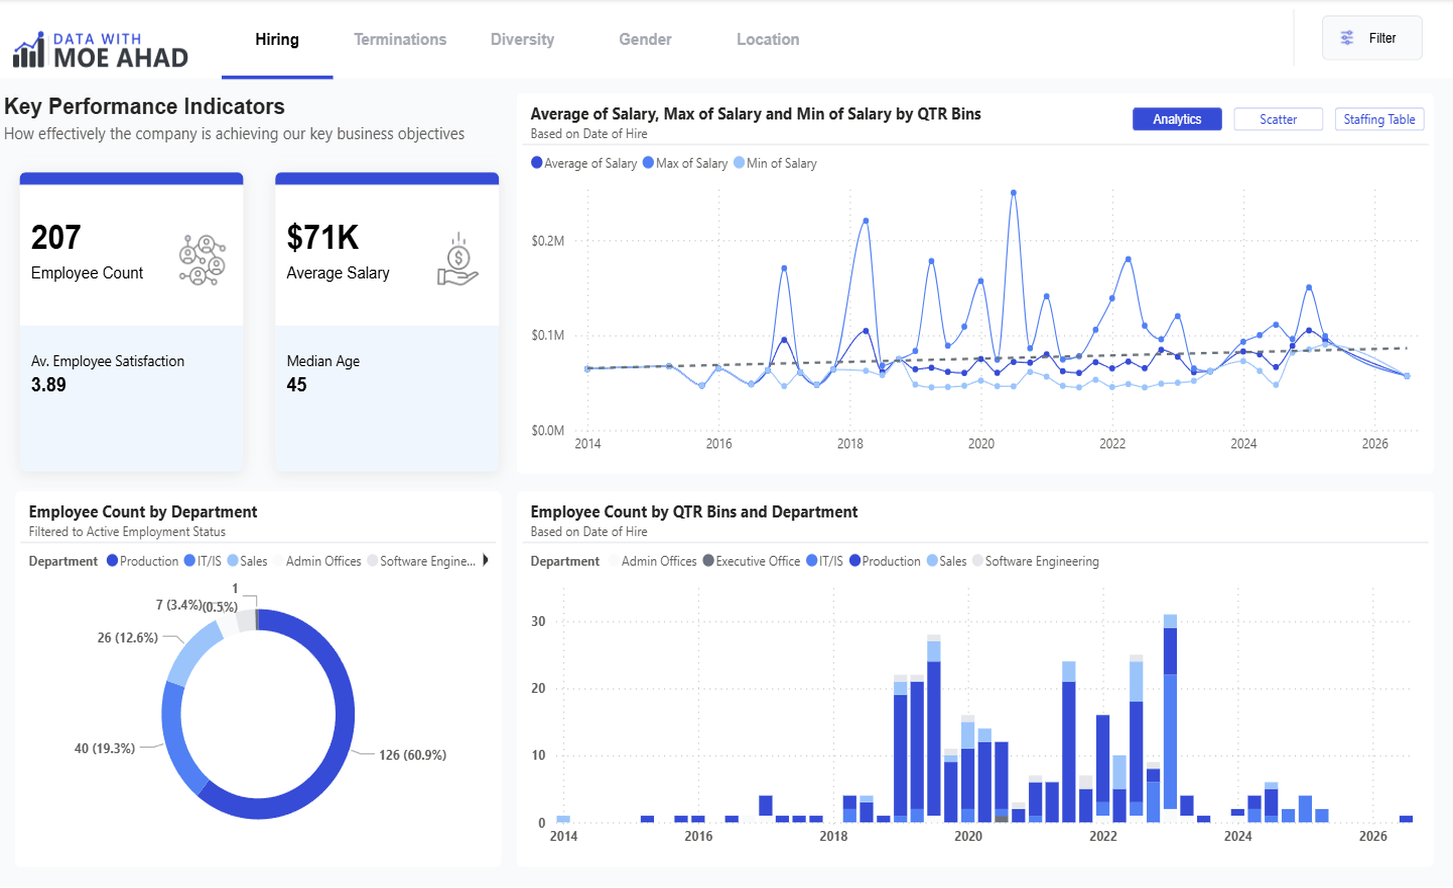
Task: Click Average of Salary legend marker
Action: click(x=537, y=163)
